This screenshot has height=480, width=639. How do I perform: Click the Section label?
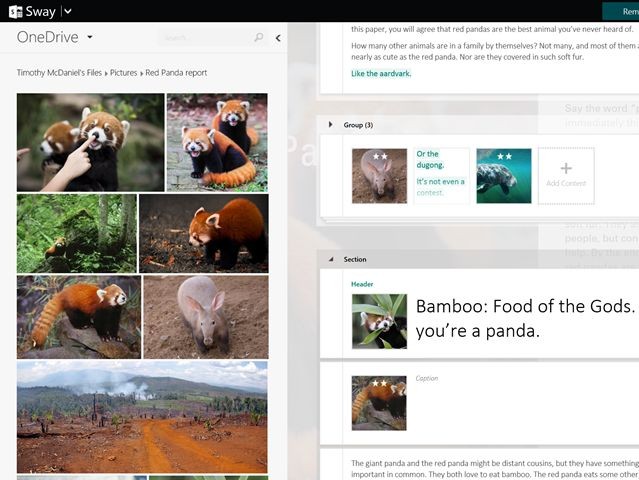point(355,259)
